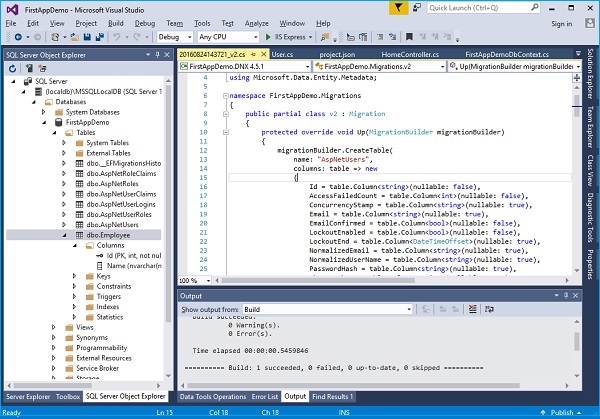Viewport: 600px width, 419px height.
Task: Open the Analyze menu
Action: pos(257,21)
